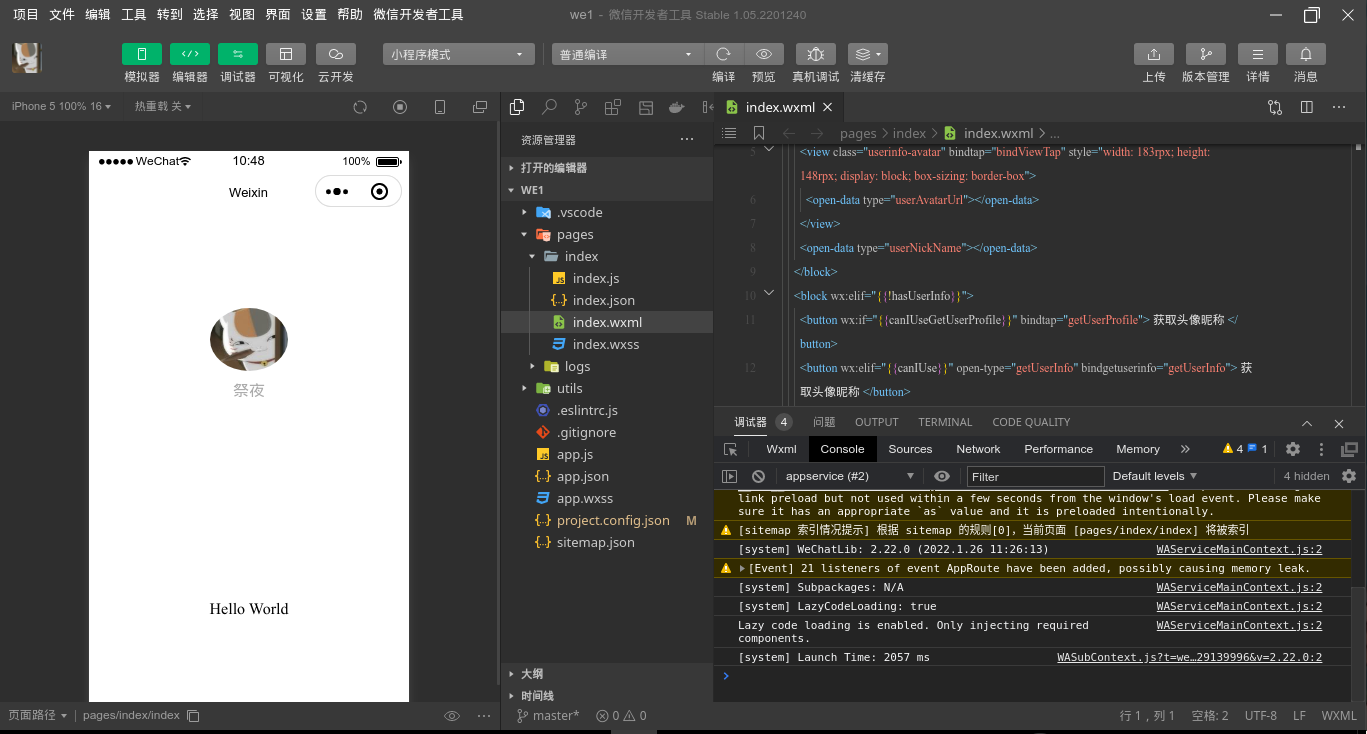
Task: Click the console Filter input field
Action: (x=1035, y=476)
